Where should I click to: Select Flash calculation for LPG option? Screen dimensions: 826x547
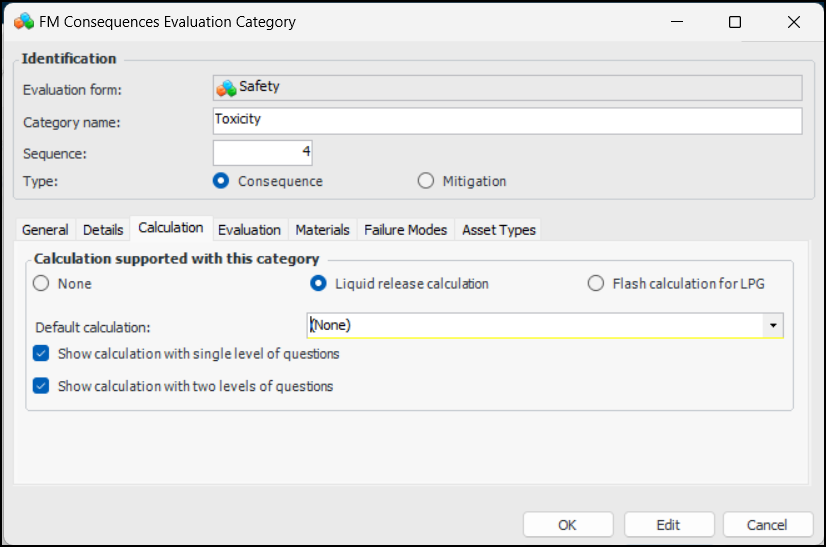tap(596, 283)
